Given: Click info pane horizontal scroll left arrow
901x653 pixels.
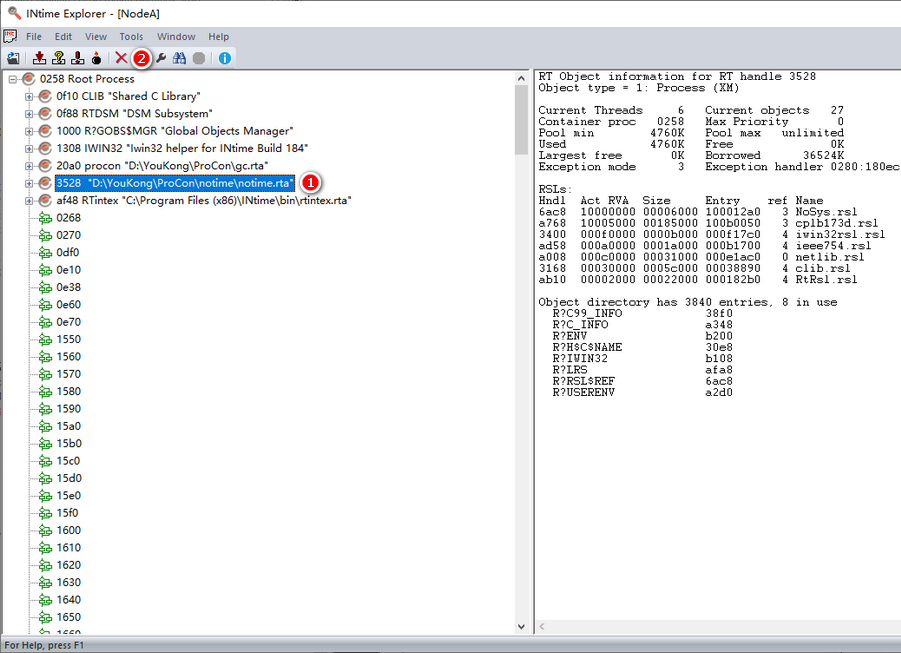Looking at the screenshot, I should coord(542,627).
